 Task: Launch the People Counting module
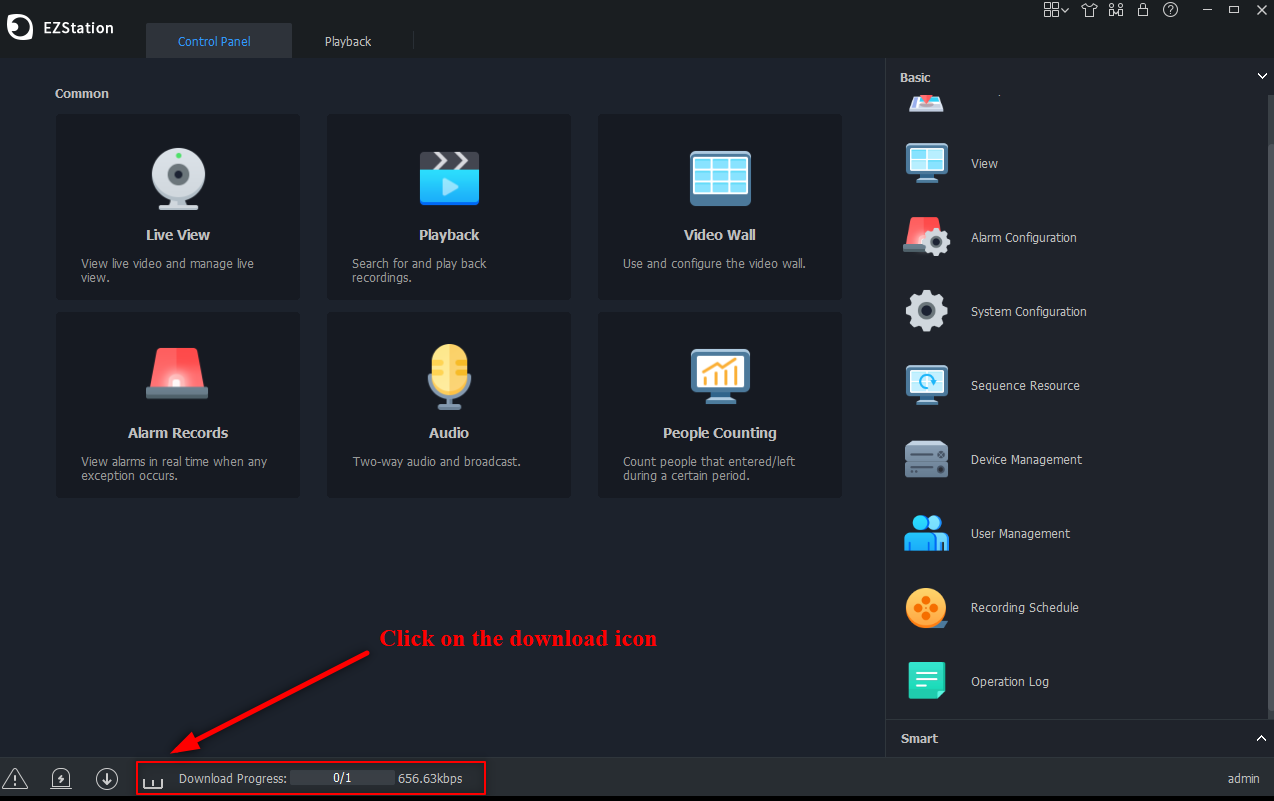(719, 404)
